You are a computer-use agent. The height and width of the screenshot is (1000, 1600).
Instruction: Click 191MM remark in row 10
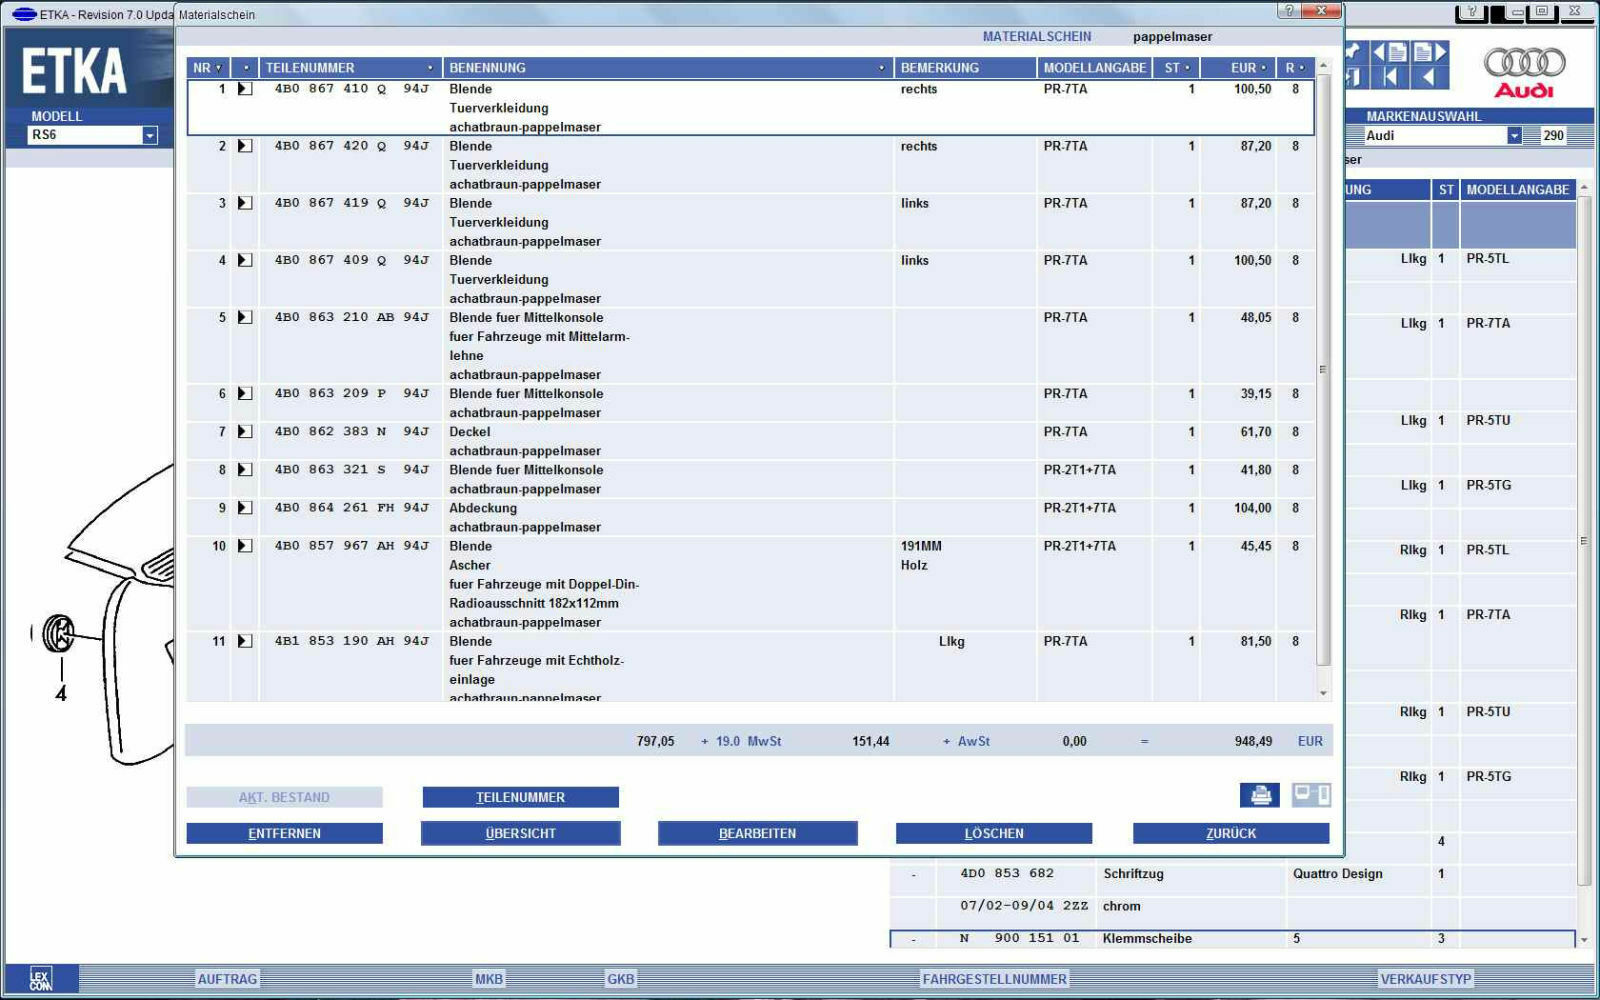tap(921, 546)
